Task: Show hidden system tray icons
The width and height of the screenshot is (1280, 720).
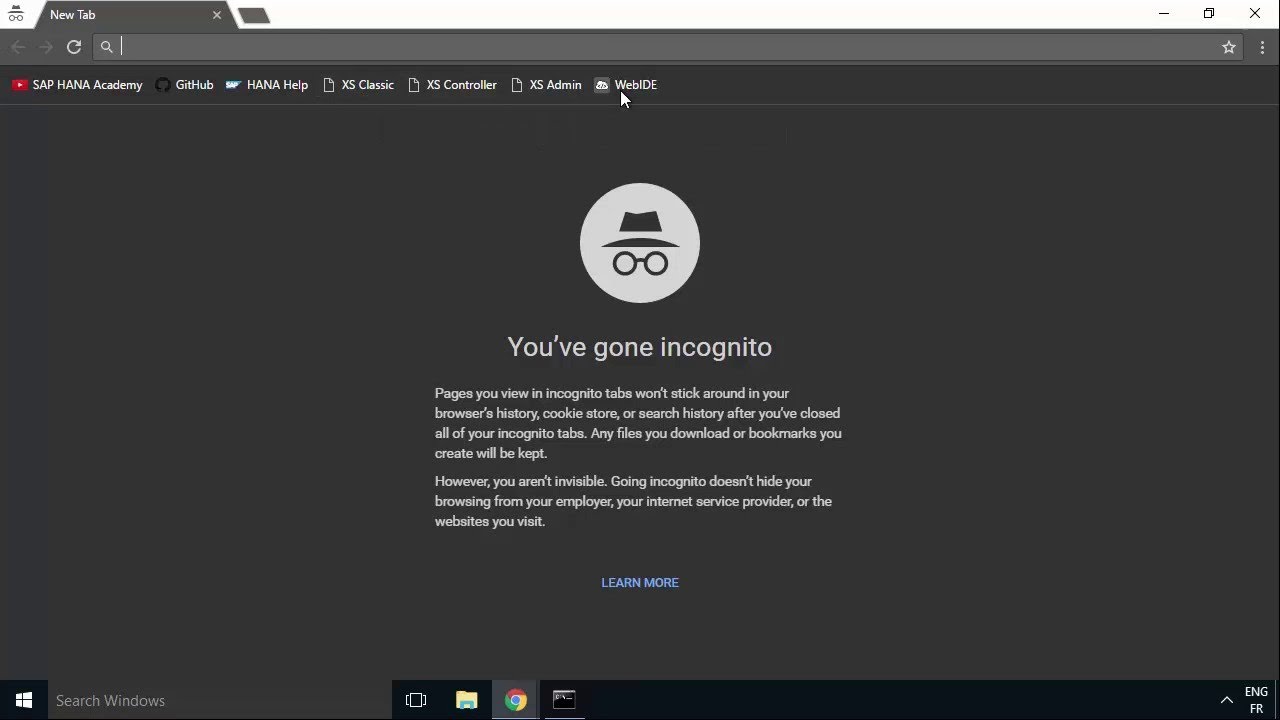Action: pyautogui.click(x=1226, y=700)
